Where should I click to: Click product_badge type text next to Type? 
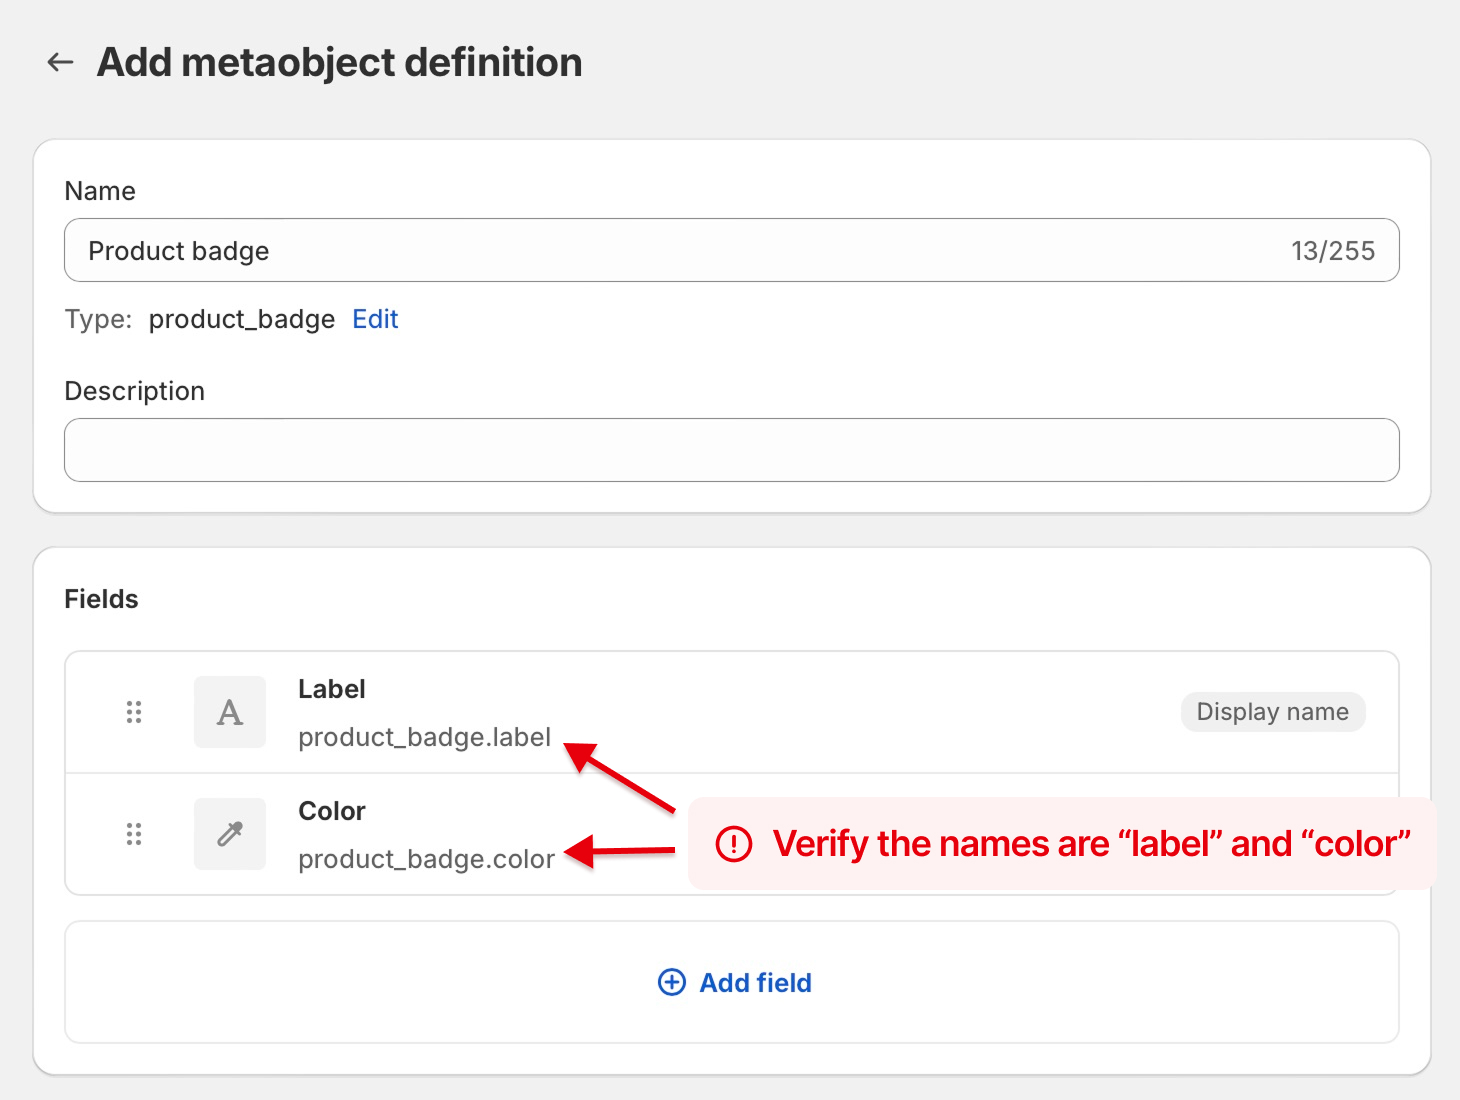click(241, 319)
